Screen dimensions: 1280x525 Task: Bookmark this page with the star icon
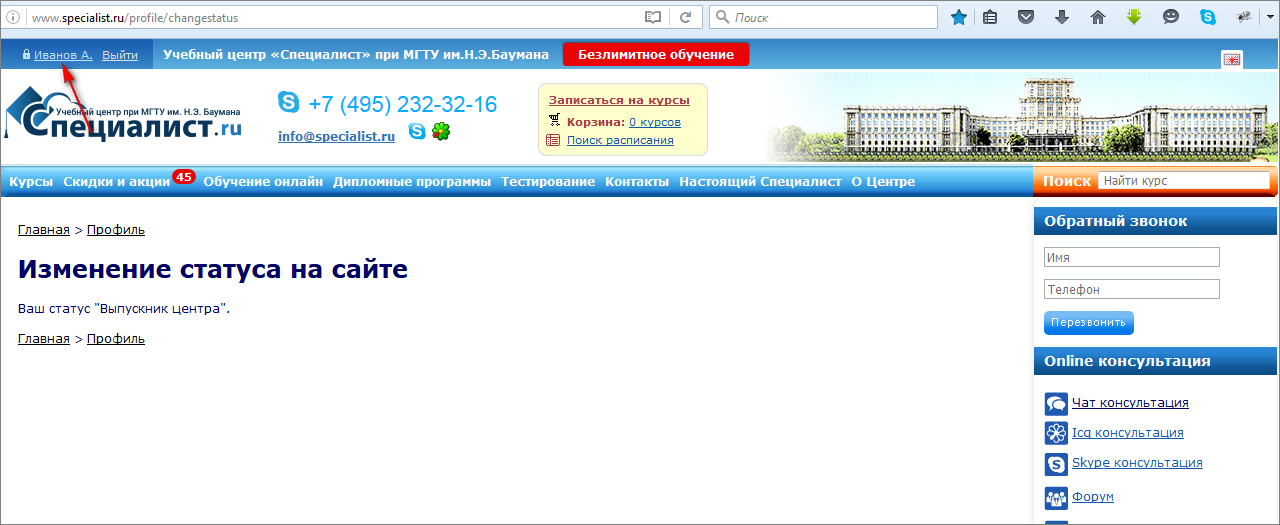point(959,17)
